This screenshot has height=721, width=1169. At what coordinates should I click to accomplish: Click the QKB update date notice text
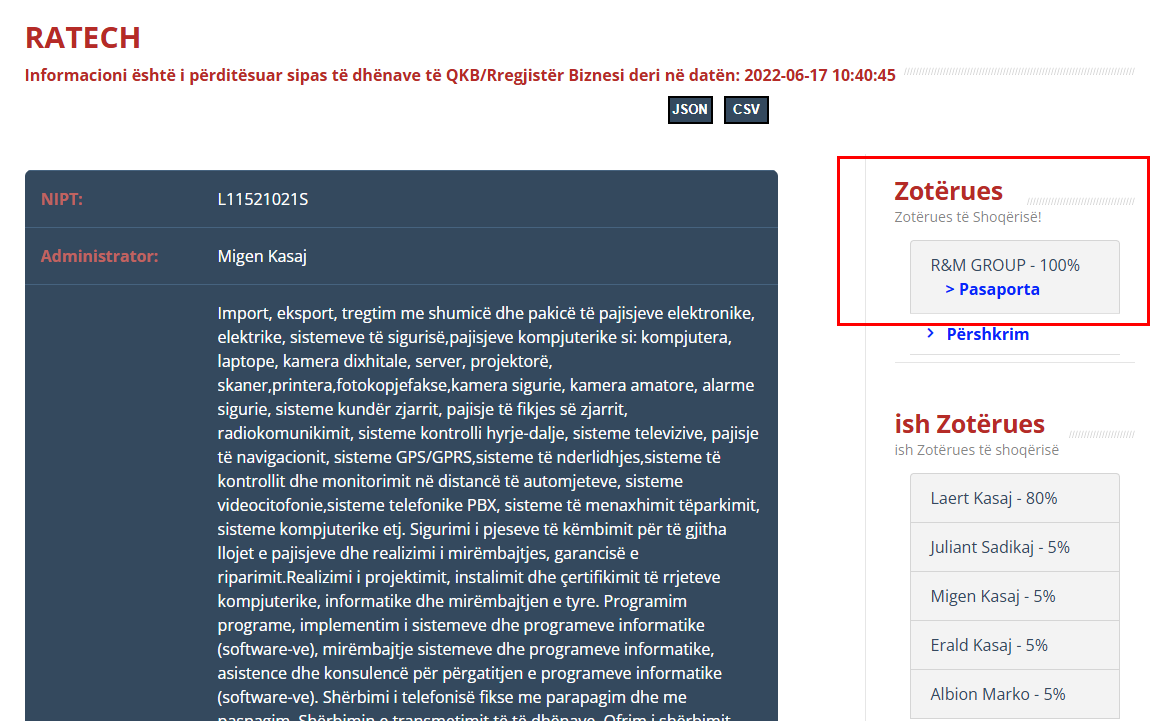[460, 75]
